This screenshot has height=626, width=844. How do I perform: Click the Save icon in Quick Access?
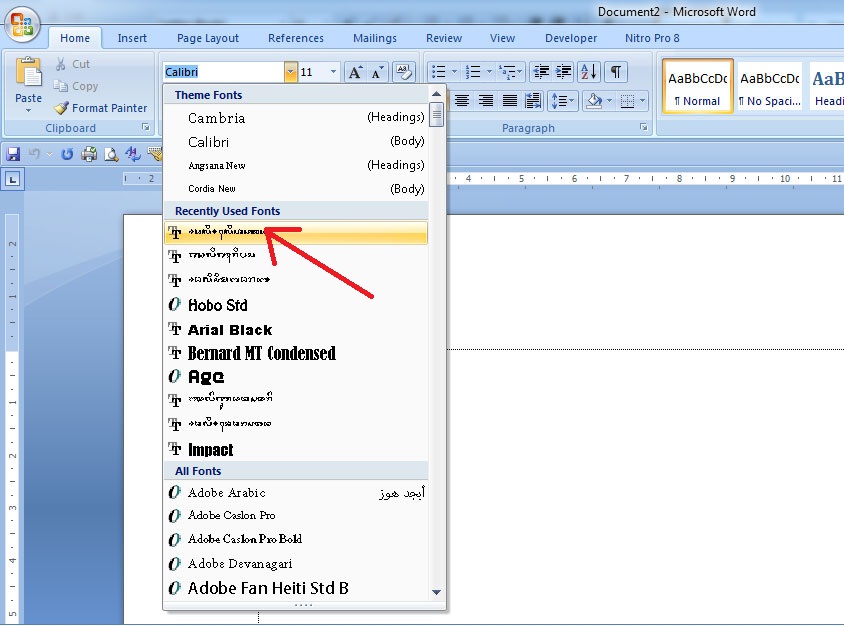(x=13, y=154)
